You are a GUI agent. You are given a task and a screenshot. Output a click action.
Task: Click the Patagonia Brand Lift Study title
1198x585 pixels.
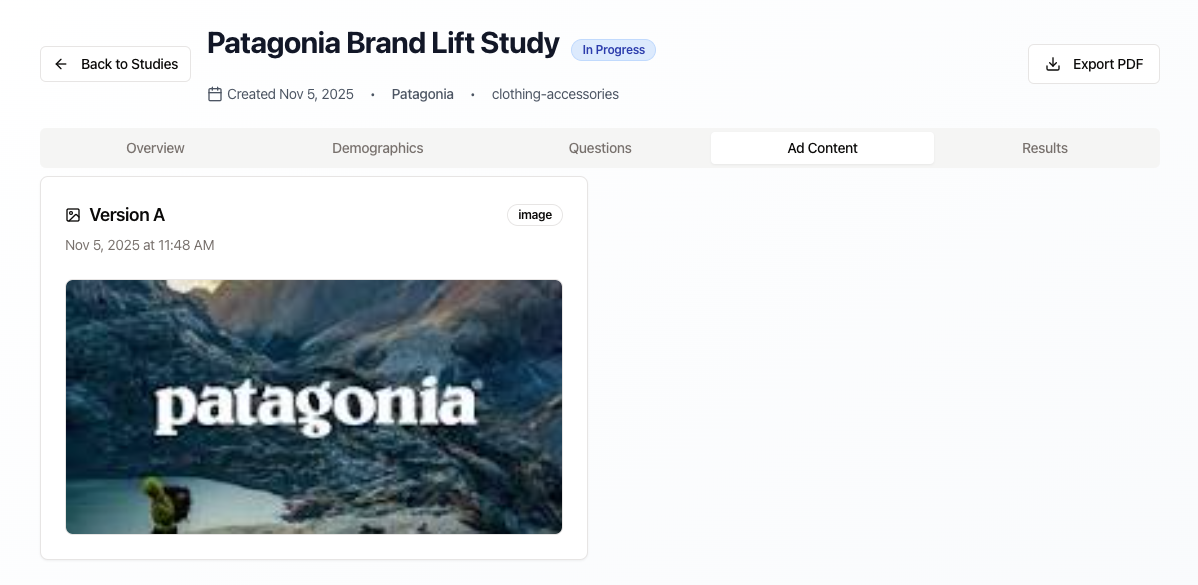tap(383, 43)
